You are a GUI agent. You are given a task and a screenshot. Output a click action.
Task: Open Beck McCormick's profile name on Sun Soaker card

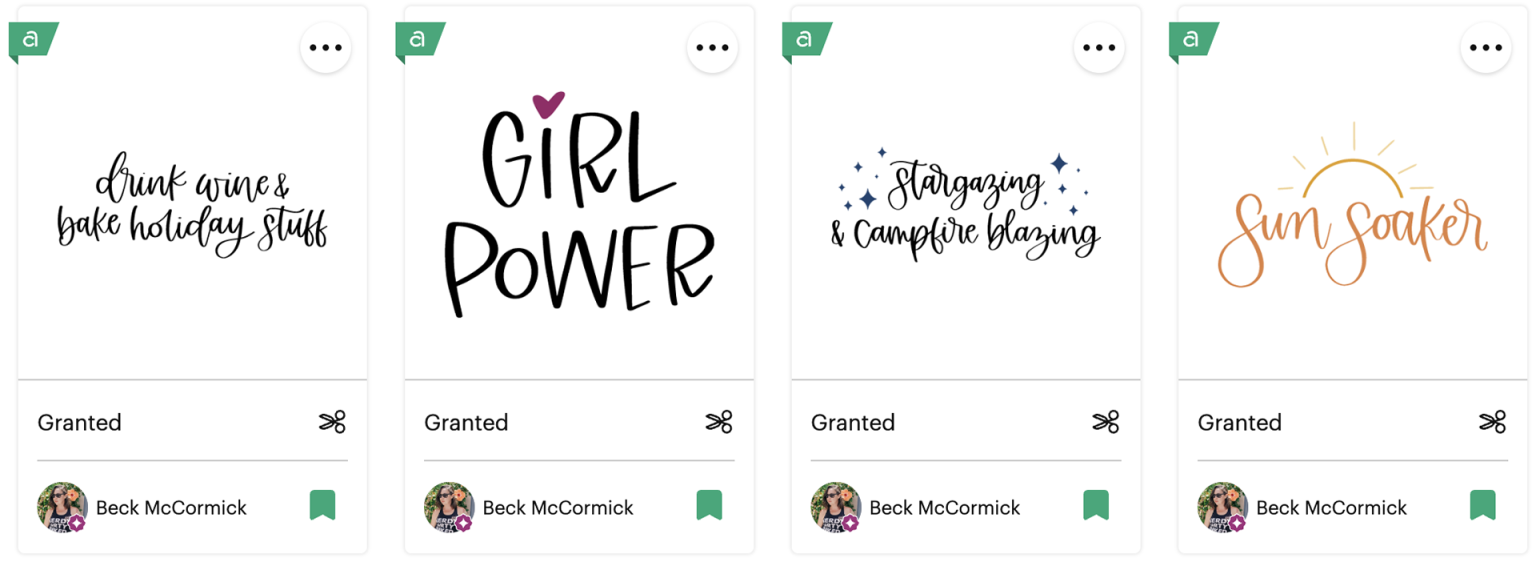click(1331, 508)
